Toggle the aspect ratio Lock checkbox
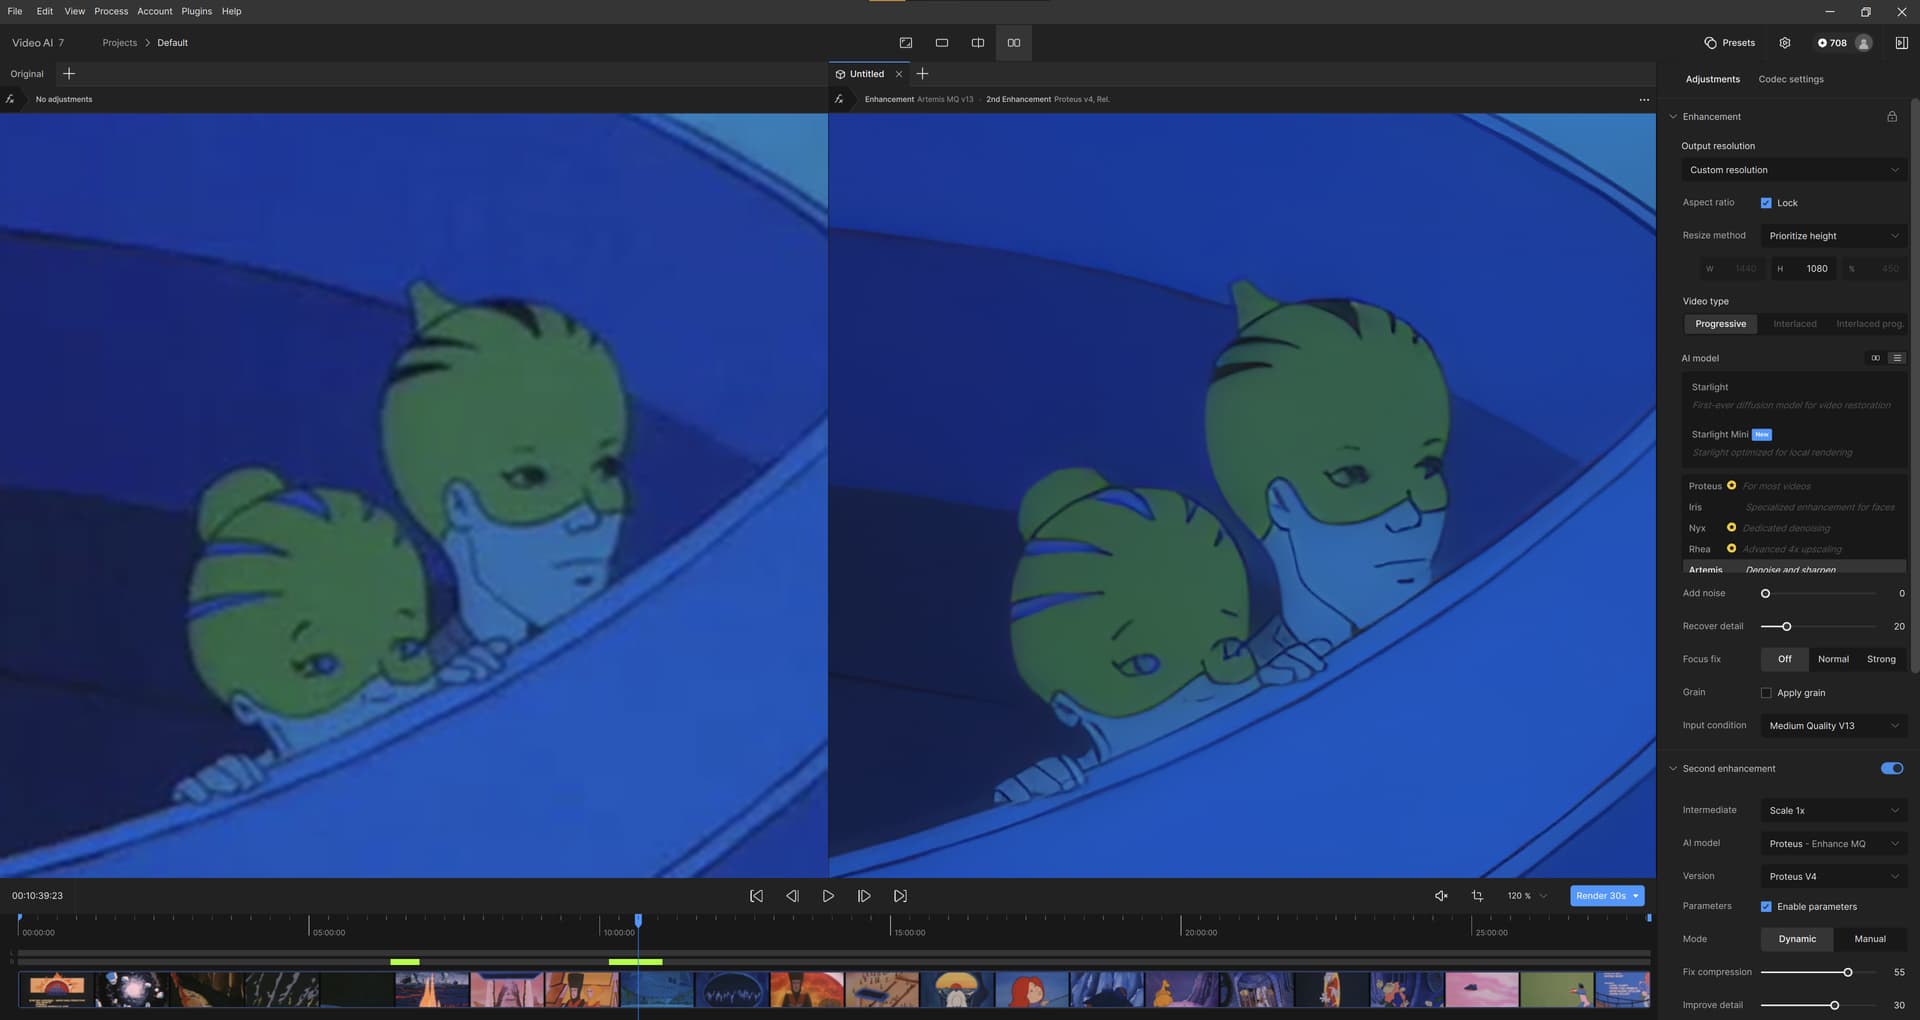Screen dimensions: 1920x1020 [1766, 203]
